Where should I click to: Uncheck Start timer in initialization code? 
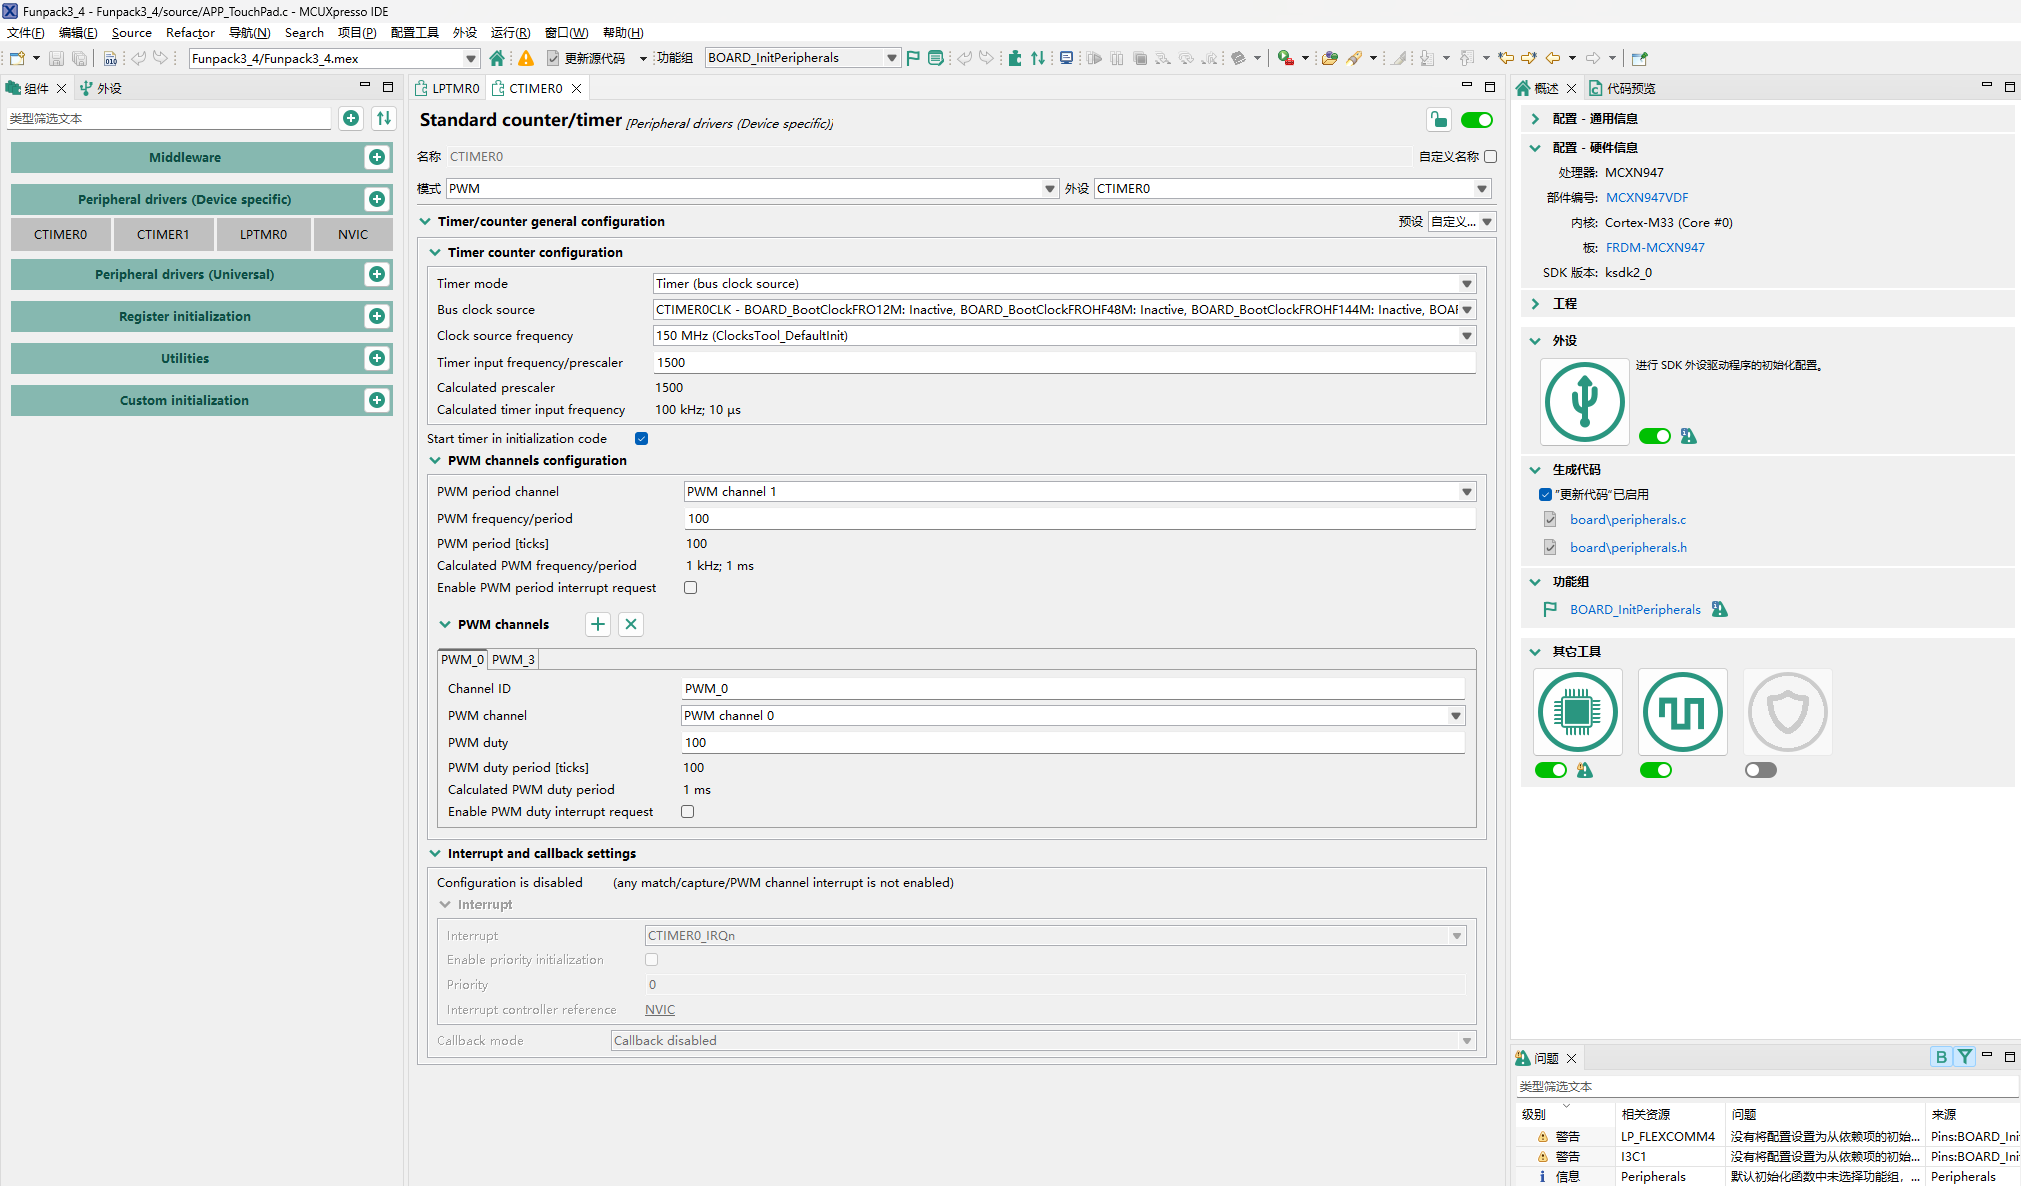click(642, 439)
